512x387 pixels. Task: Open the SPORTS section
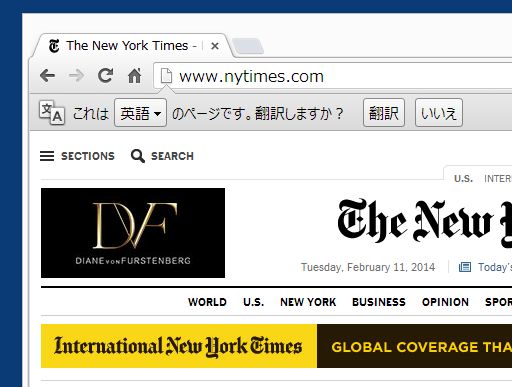click(x=498, y=302)
